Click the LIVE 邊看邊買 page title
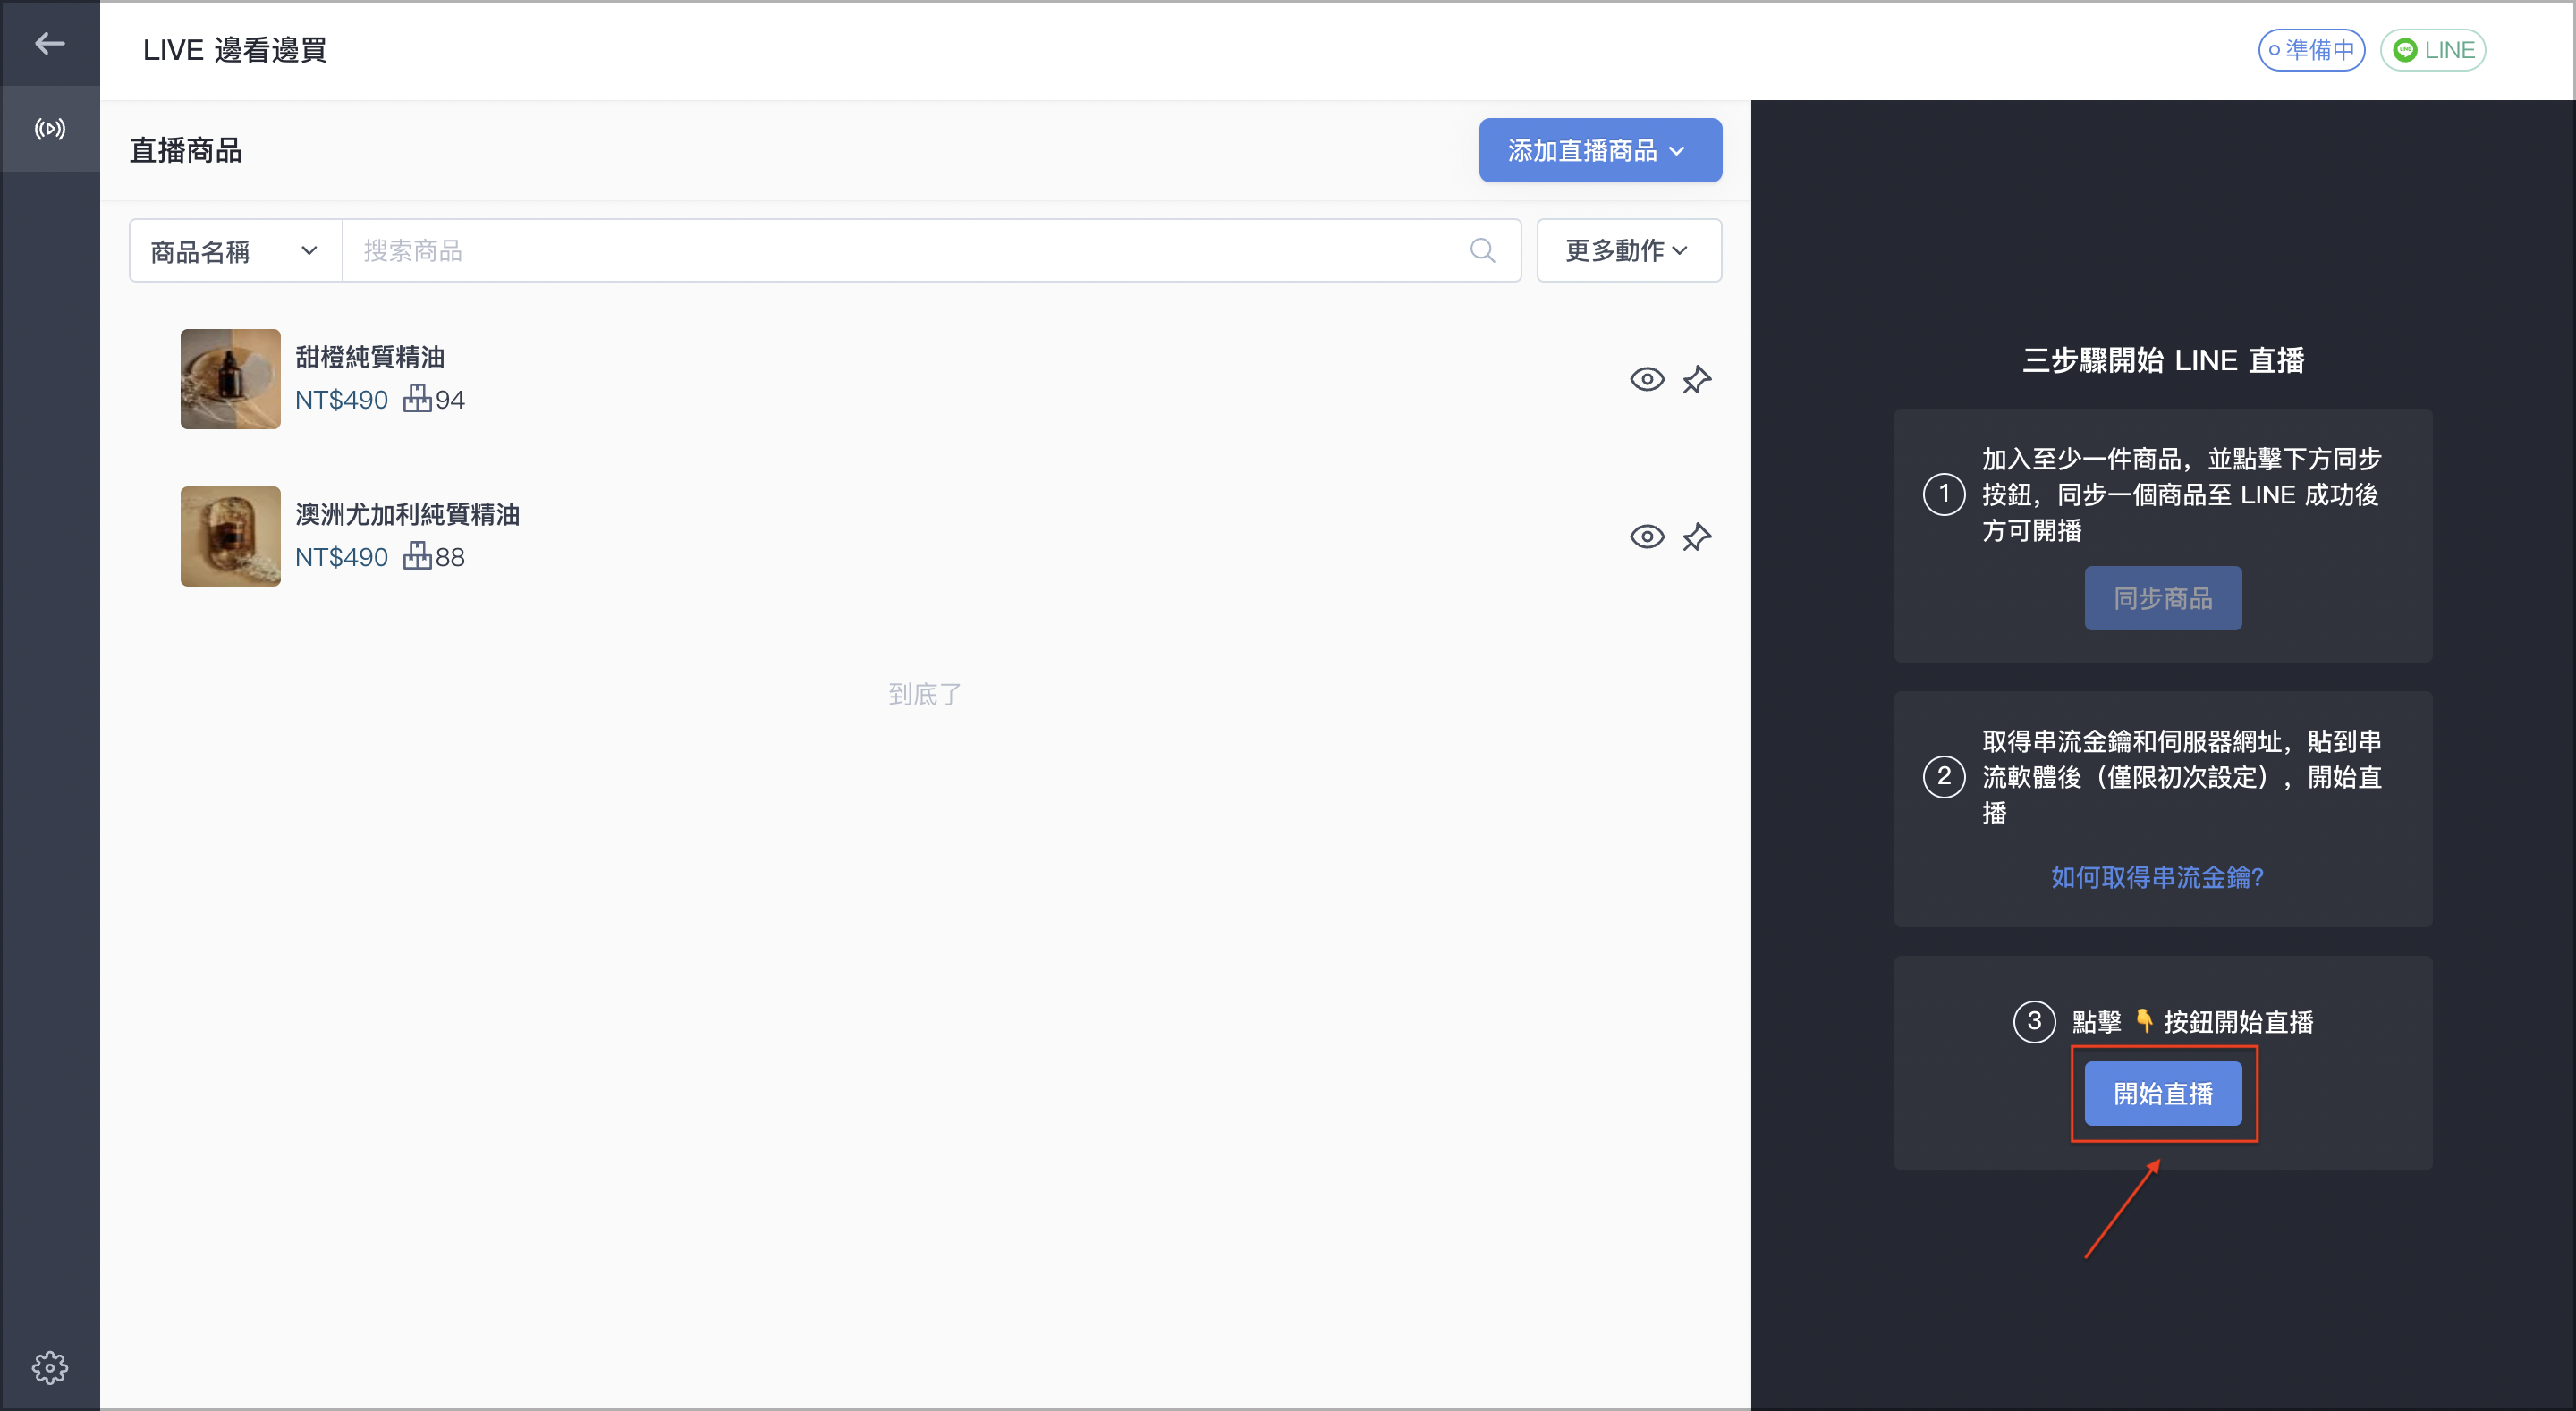Image resolution: width=2576 pixels, height=1411 pixels. coord(234,50)
